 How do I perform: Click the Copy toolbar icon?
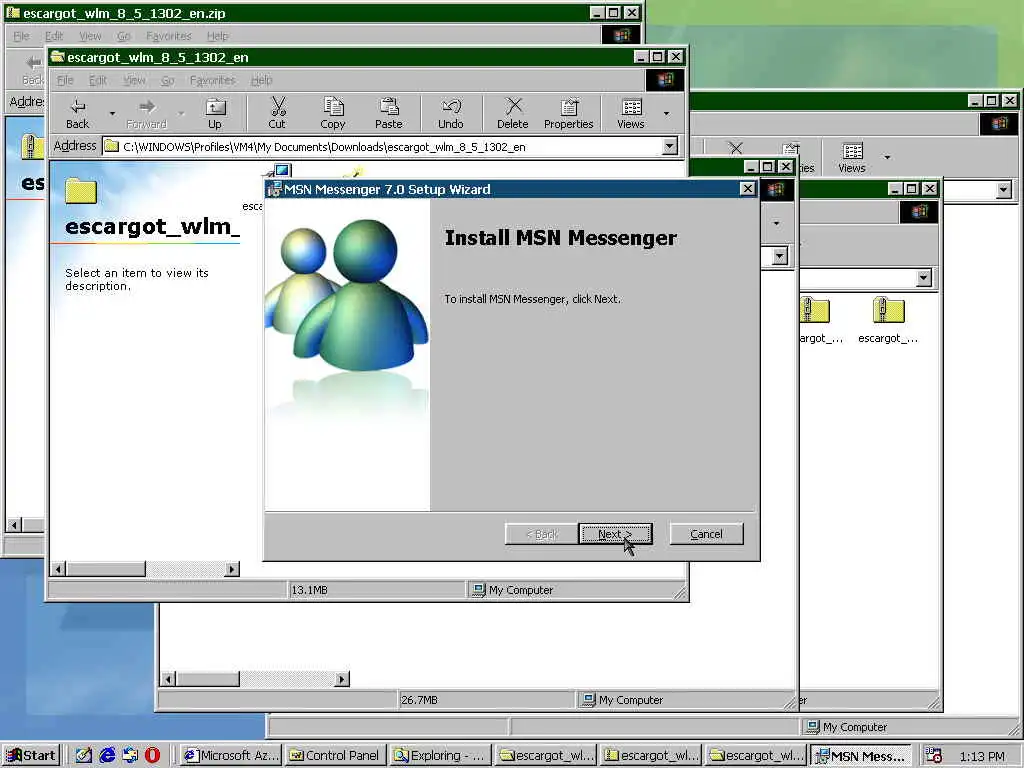pyautogui.click(x=332, y=114)
